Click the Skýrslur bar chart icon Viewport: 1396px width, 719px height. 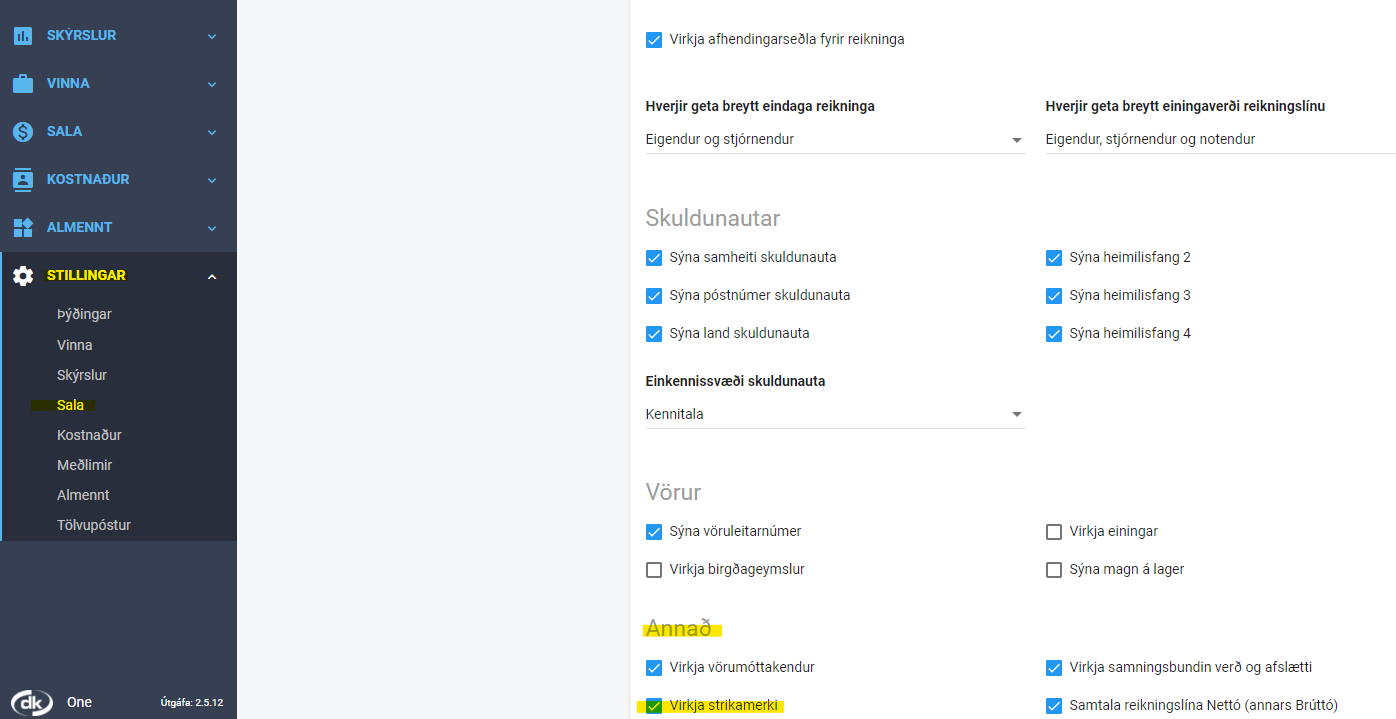coord(22,36)
